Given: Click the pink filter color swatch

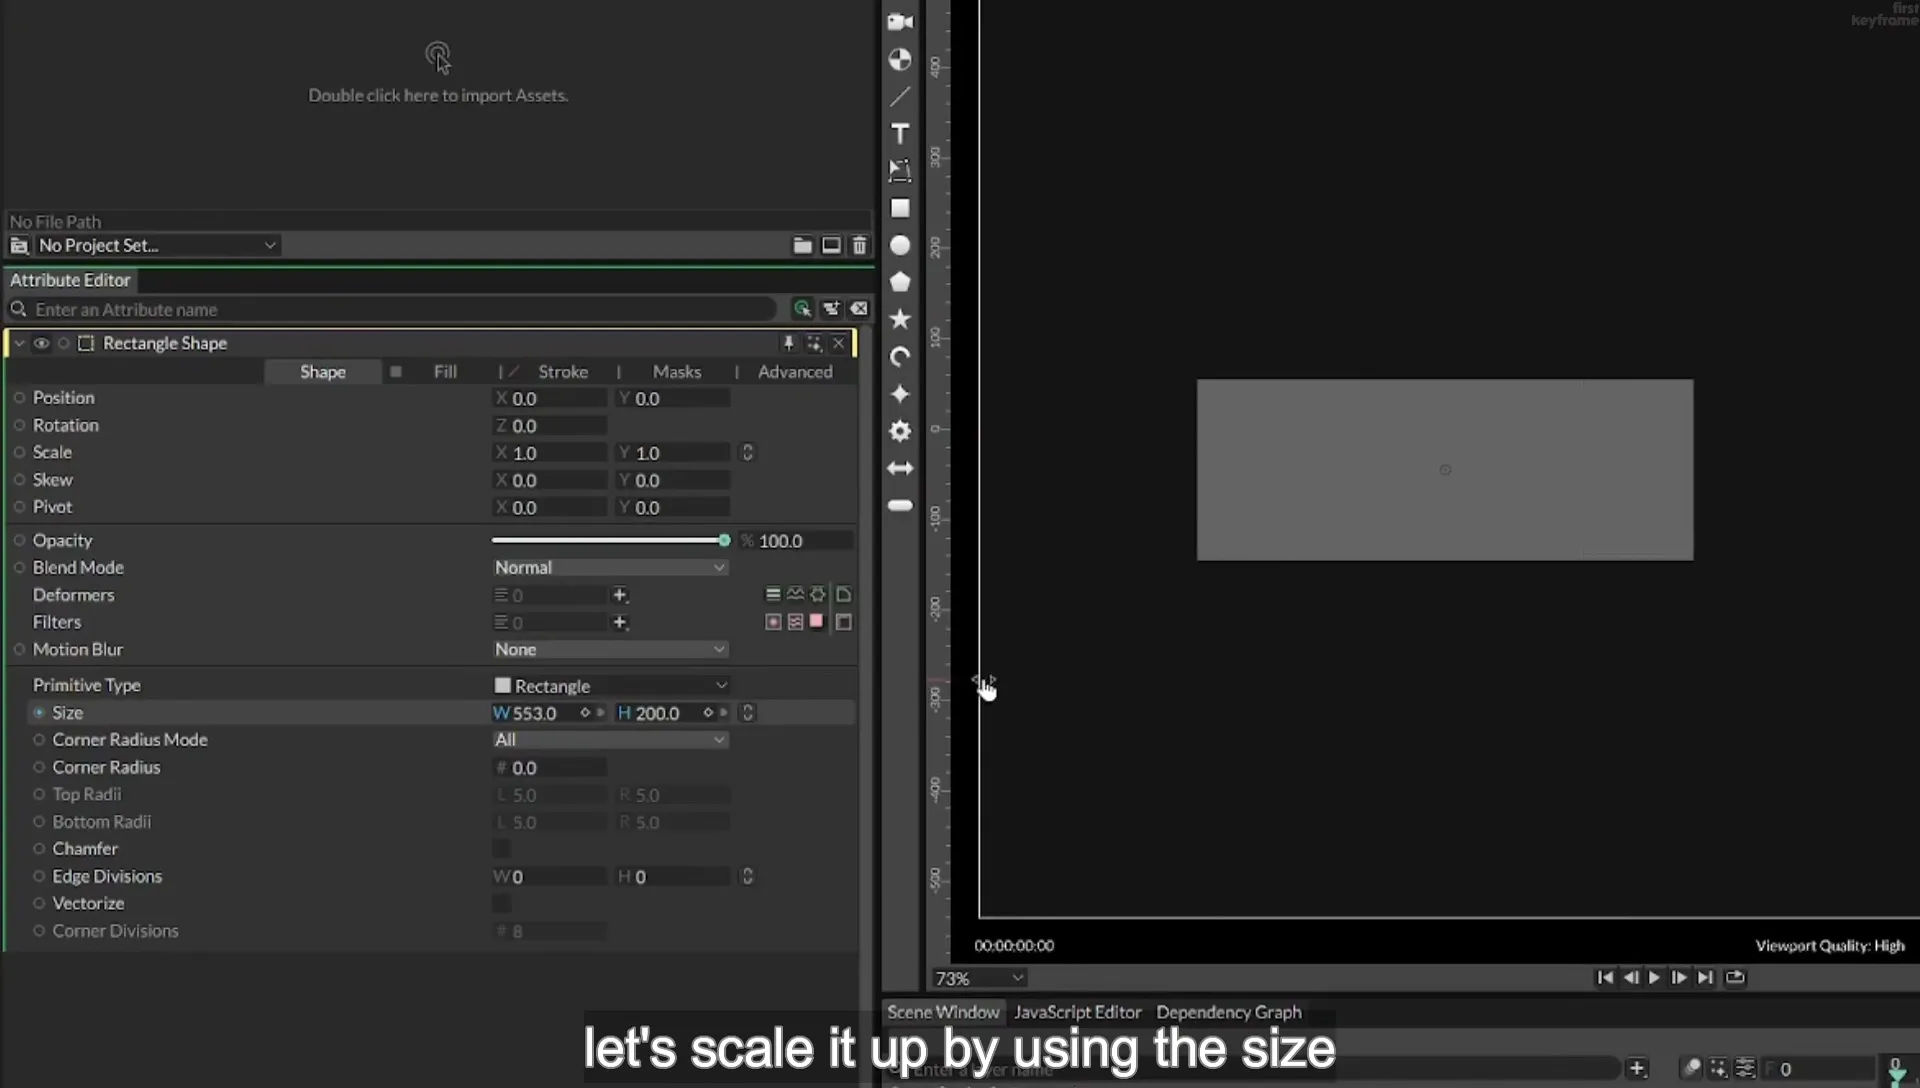Looking at the screenshot, I should pyautogui.click(x=817, y=621).
